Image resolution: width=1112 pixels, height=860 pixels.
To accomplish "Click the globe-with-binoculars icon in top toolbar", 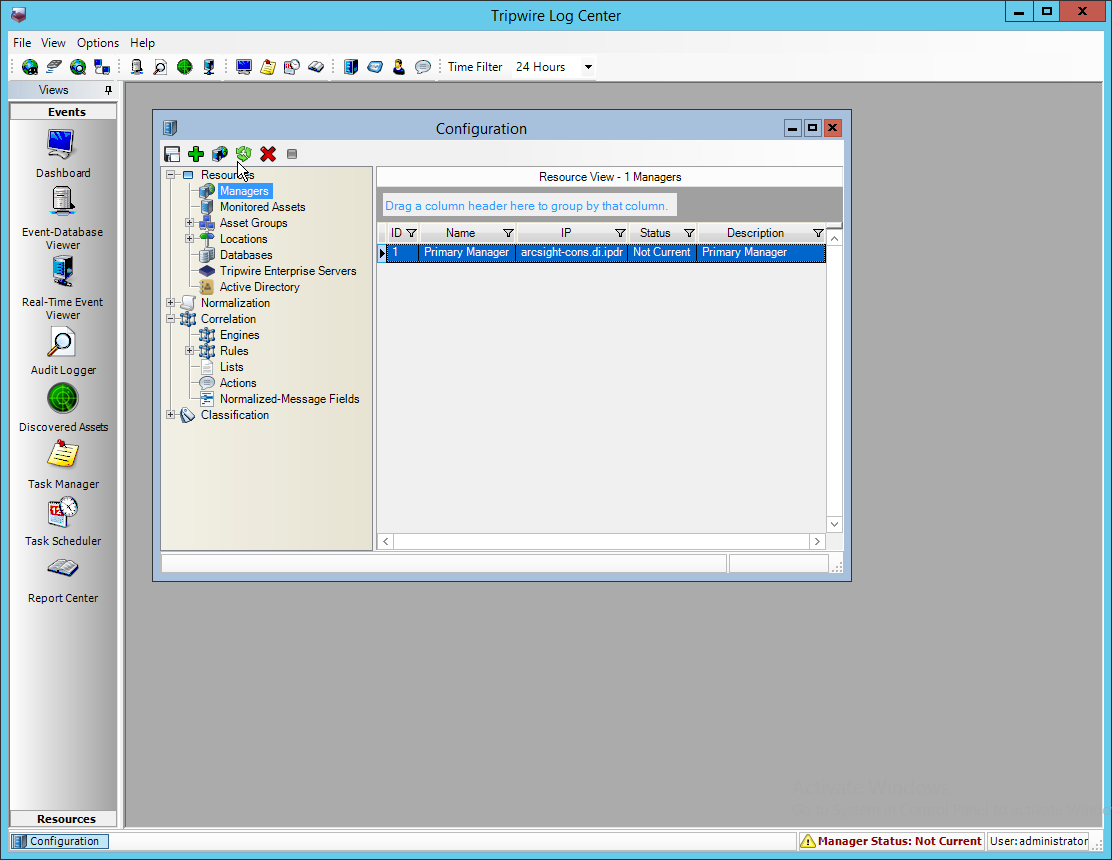I will [30, 67].
